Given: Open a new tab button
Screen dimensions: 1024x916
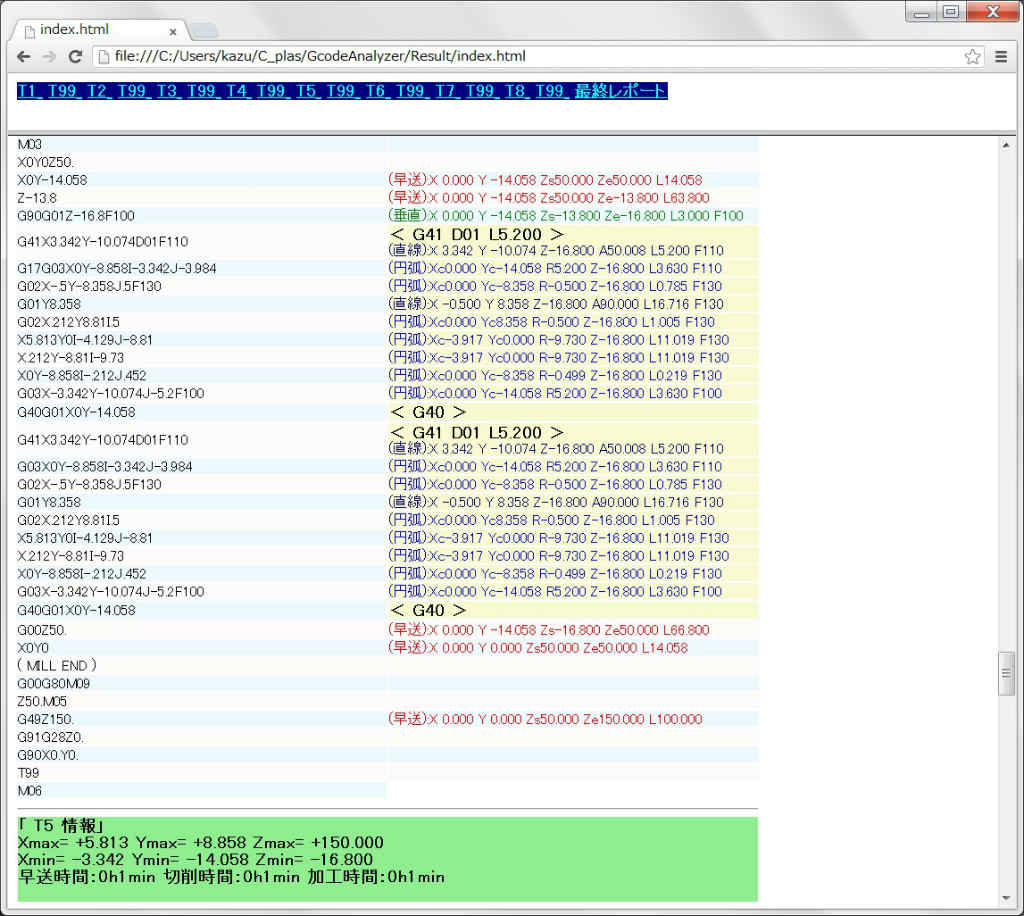Looking at the screenshot, I should coord(204,30).
